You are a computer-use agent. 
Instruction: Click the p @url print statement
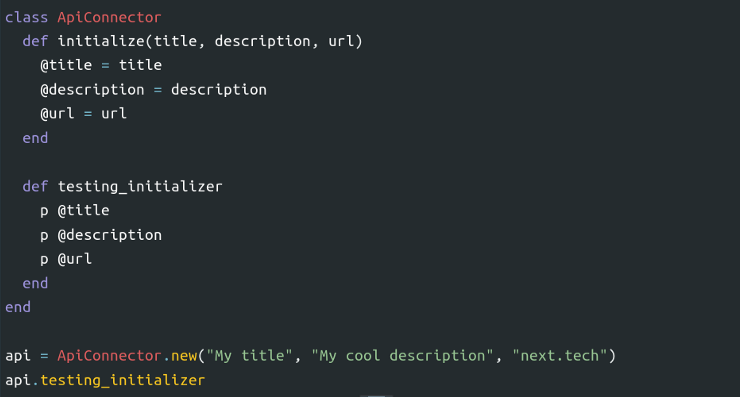click(x=66, y=259)
